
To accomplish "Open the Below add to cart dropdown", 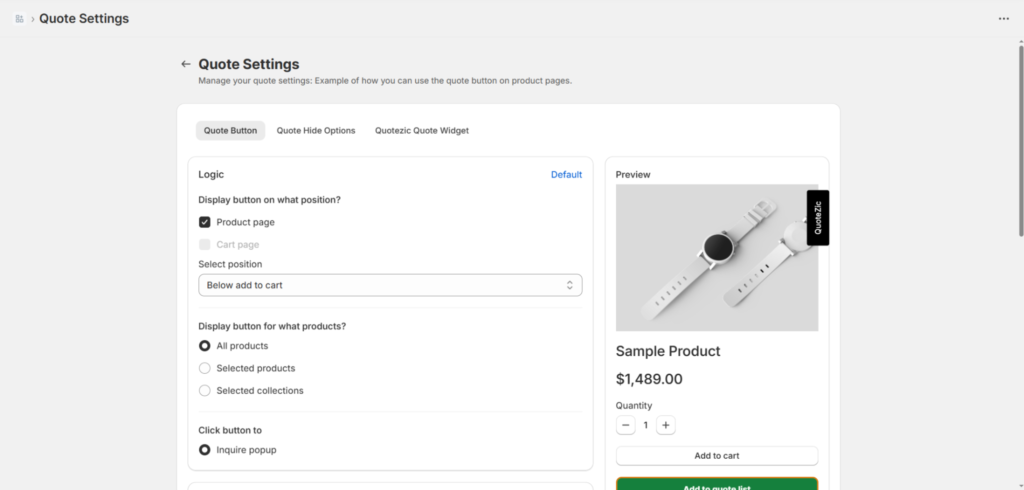I will tap(390, 285).
